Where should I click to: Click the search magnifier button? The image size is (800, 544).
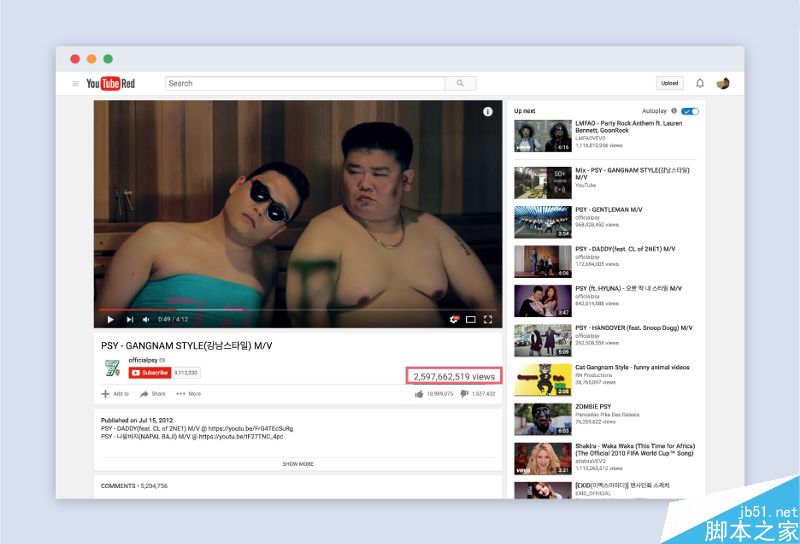(460, 83)
